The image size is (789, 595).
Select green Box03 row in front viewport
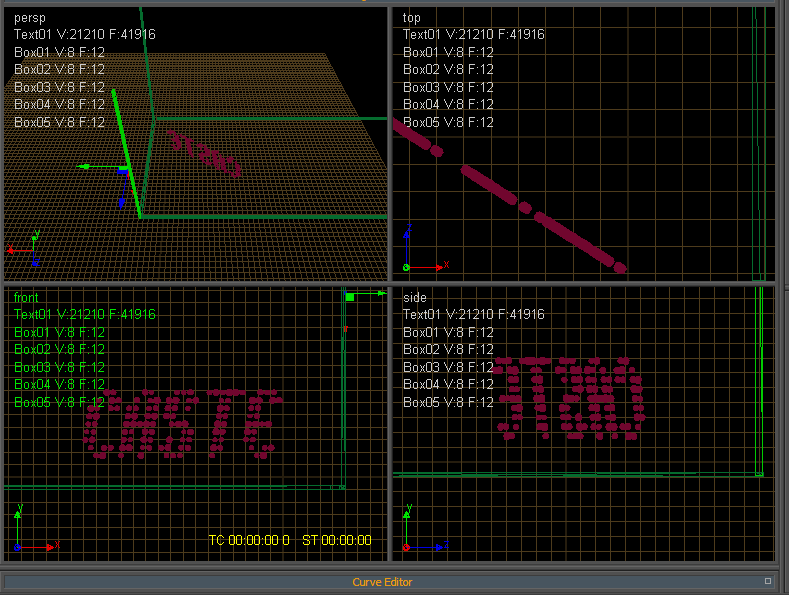coord(59,367)
